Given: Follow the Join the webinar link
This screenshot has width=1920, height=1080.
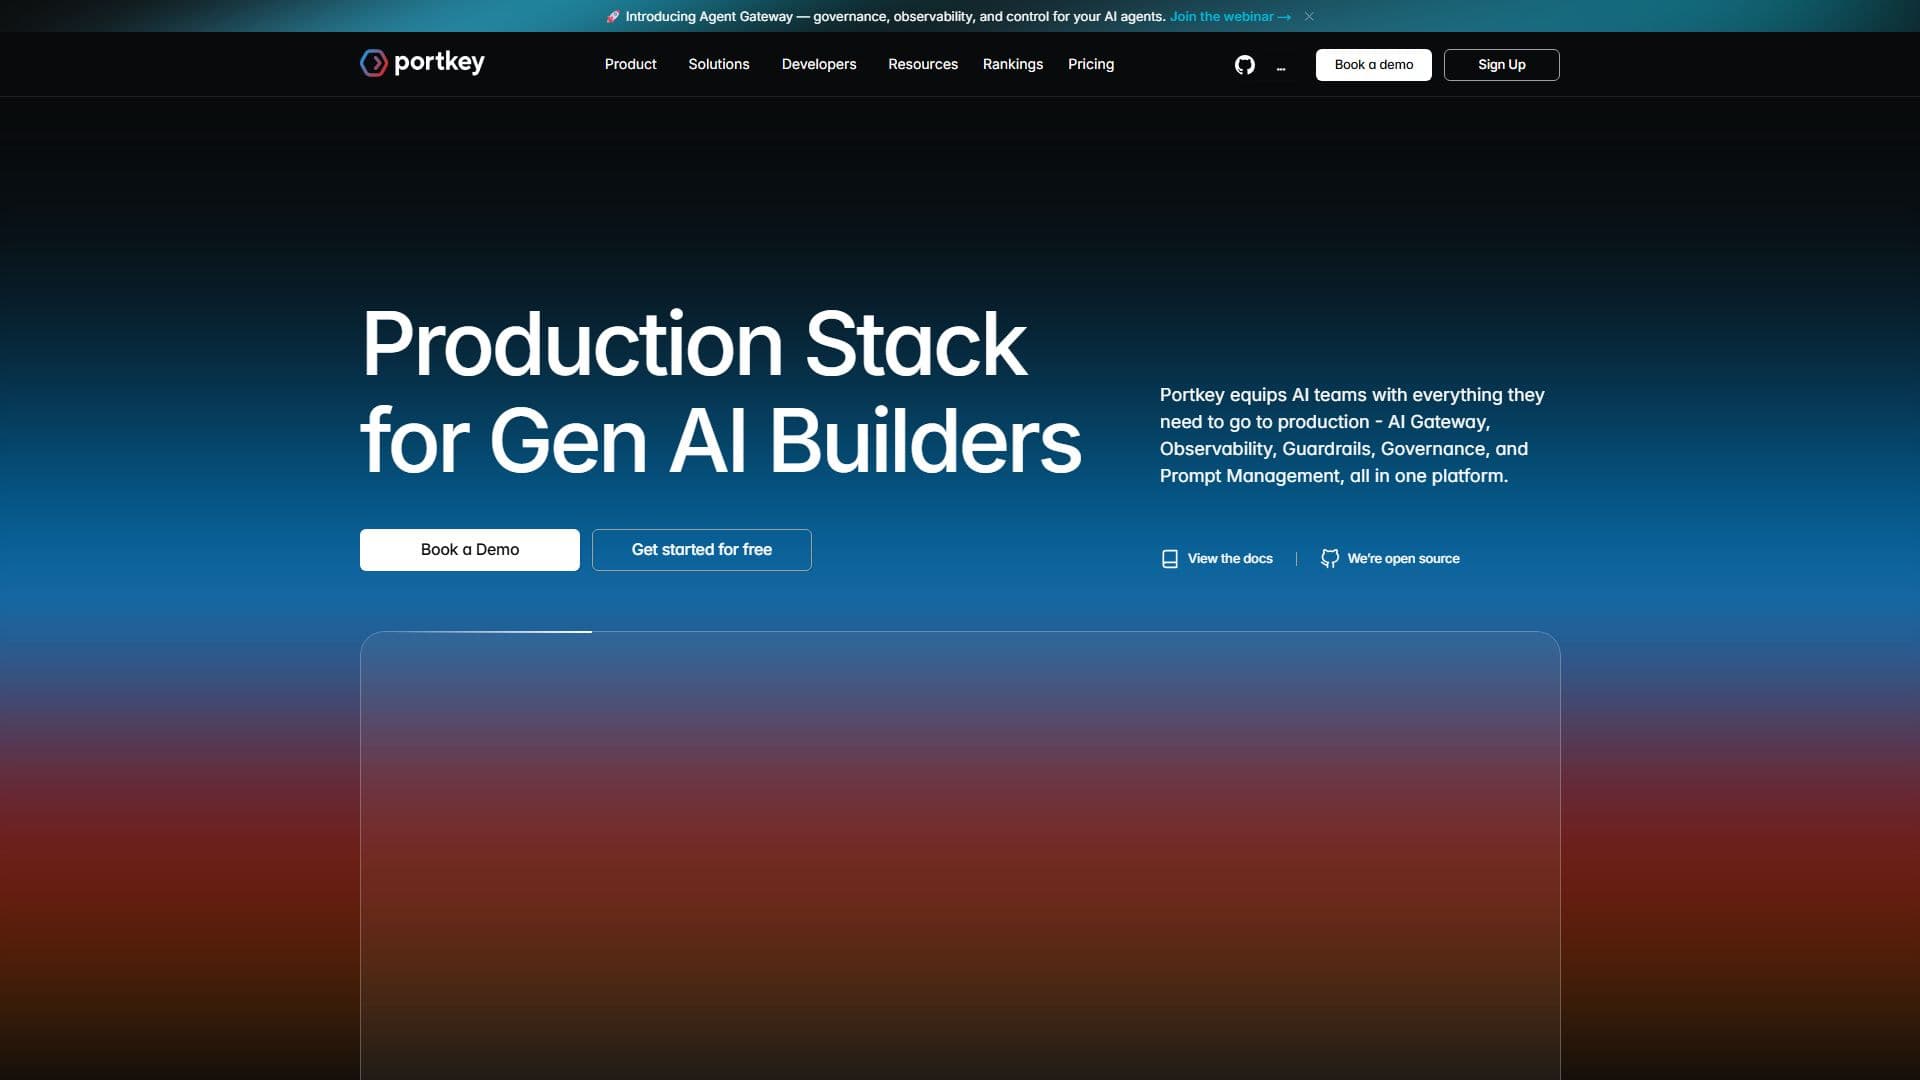Looking at the screenshot, I should click(x=1230, y=17).
